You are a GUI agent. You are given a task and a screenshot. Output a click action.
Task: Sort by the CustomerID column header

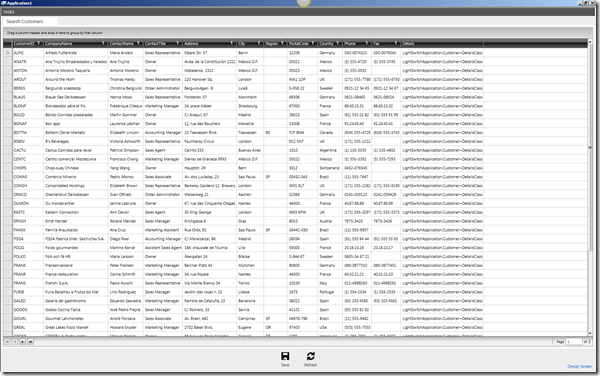pos(24,44)
